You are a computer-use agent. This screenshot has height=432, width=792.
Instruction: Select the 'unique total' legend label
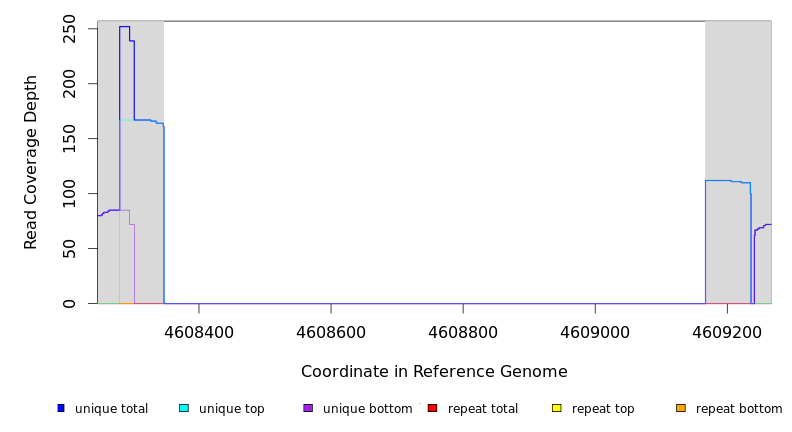pos(111,409)
